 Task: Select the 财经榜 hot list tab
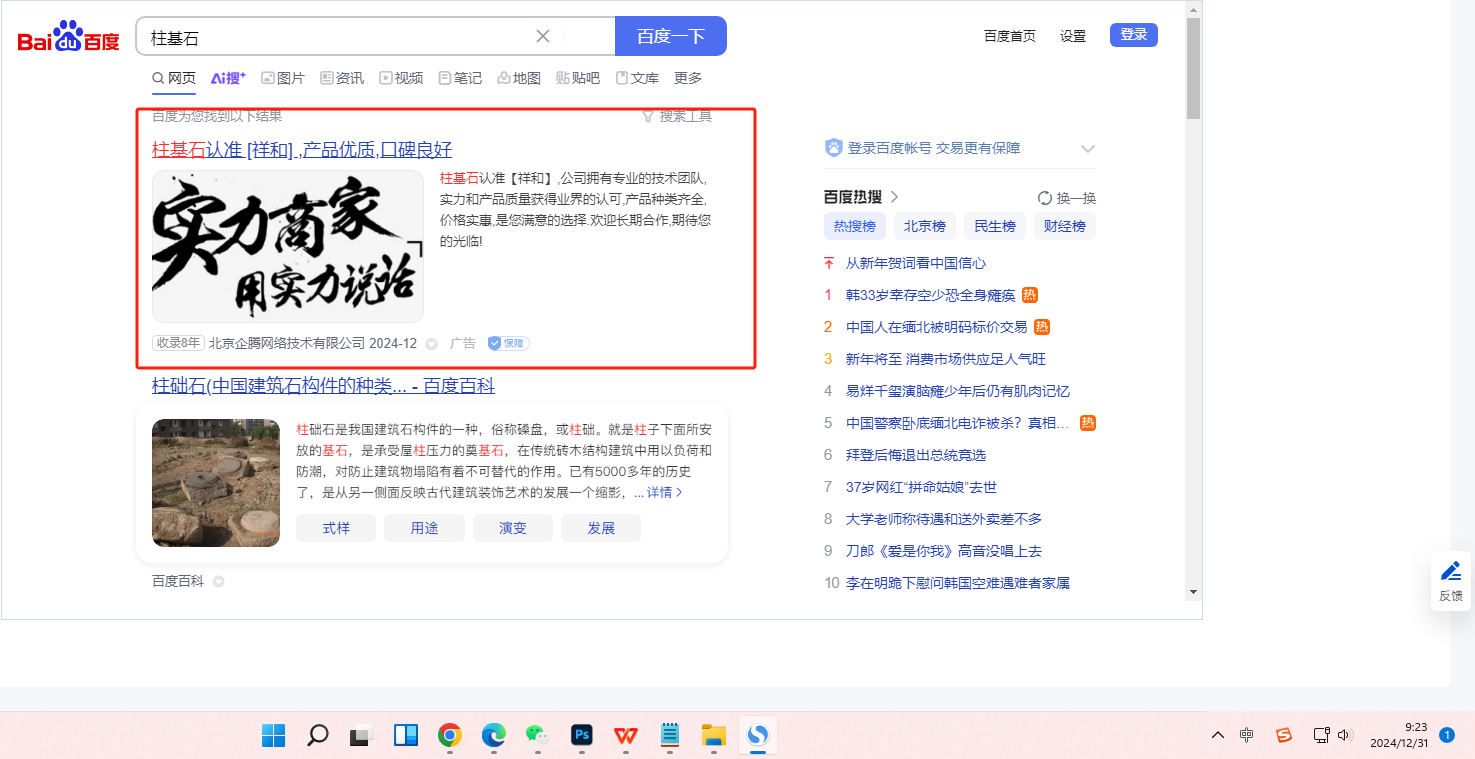[1064, 226]
